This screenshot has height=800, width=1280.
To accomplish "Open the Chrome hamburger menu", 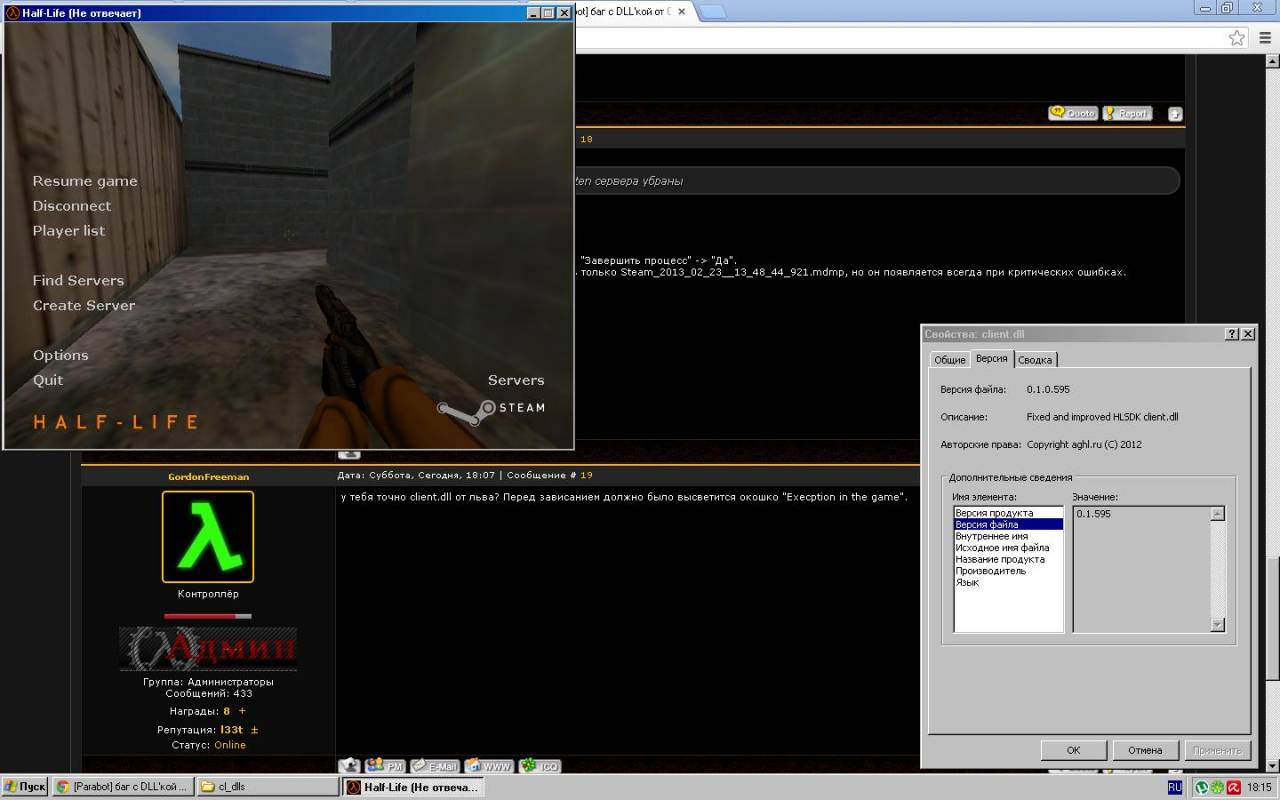I will [1265, 38].
